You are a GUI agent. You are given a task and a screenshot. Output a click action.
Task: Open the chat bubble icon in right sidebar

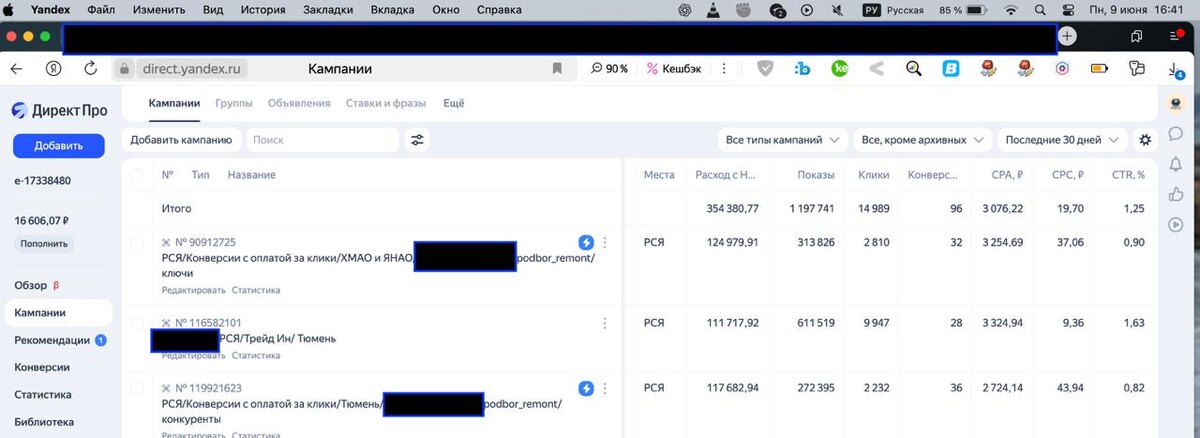click(x=1176, y=134)
